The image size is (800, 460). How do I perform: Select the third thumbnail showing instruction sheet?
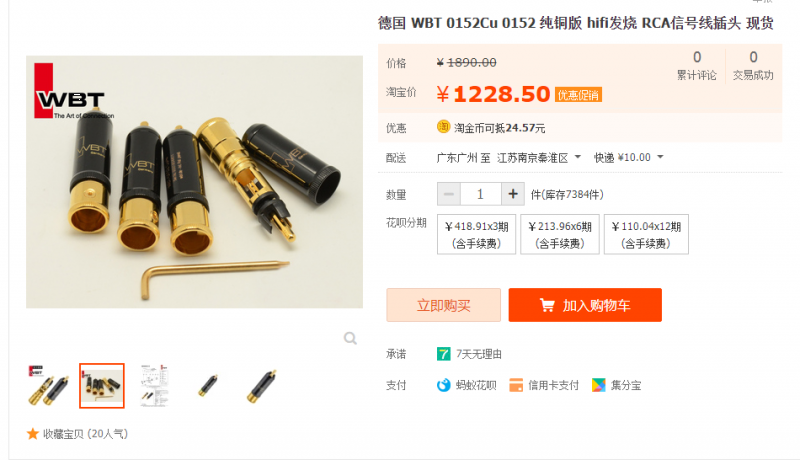click(155, 386)
